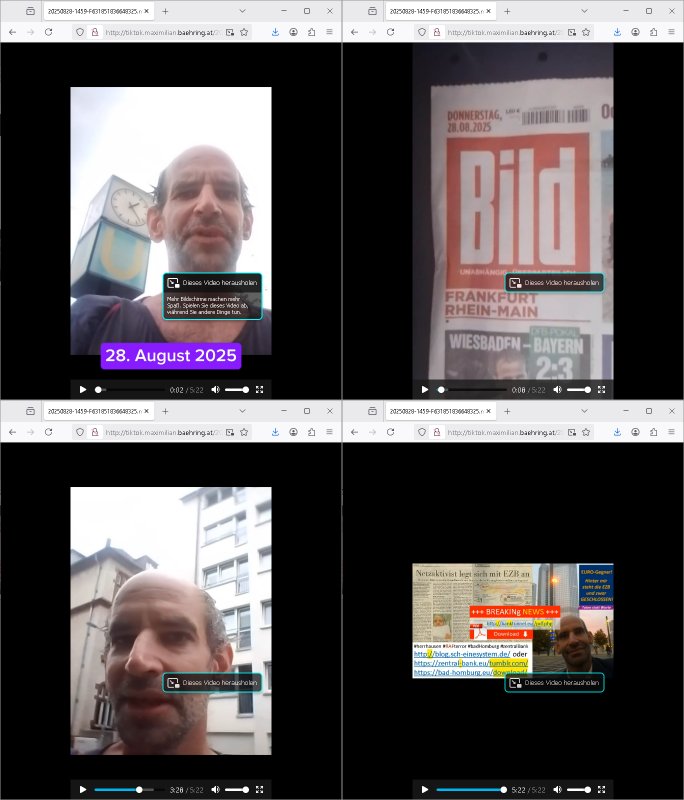Open the tab list chevron in the bottom-left window
Screen dimensions: 684x800
[x=242, y=411]
